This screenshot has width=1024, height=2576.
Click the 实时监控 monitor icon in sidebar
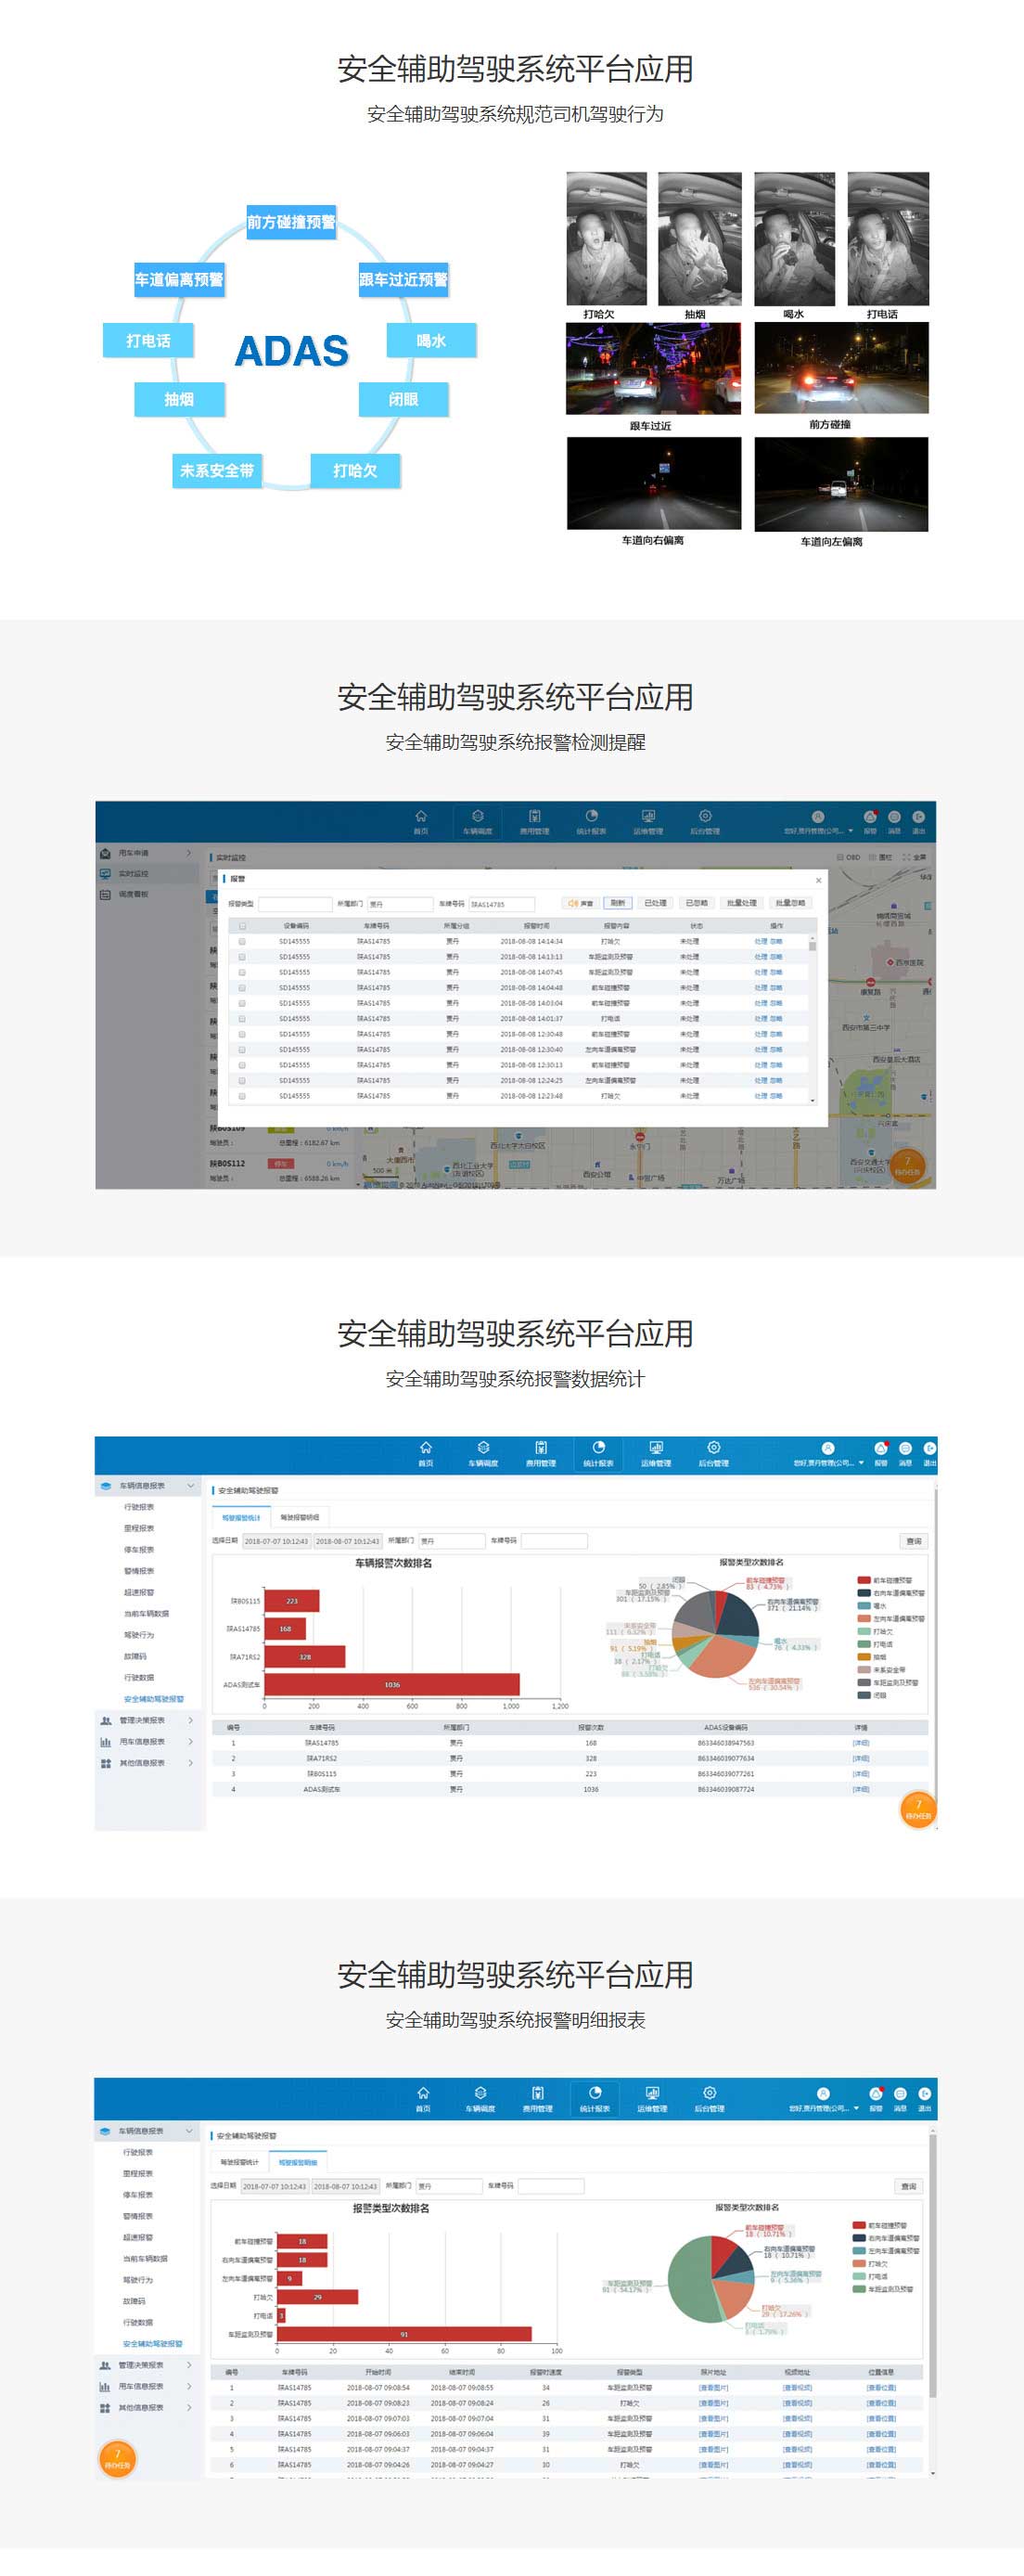(x=105, y=874)
